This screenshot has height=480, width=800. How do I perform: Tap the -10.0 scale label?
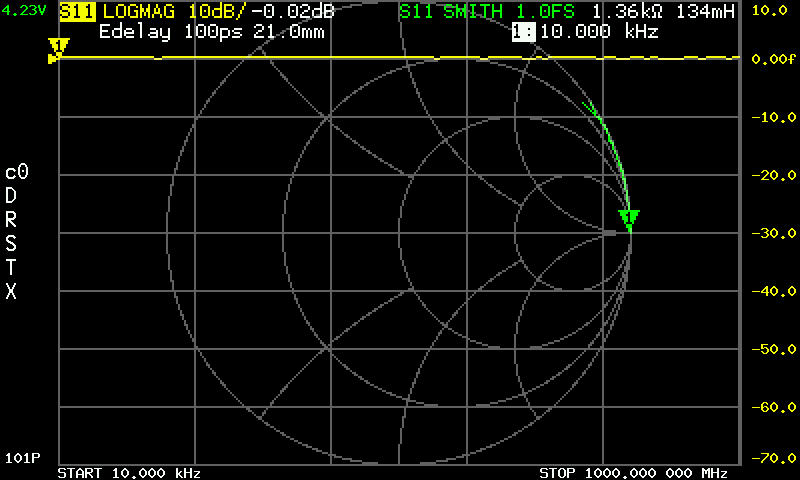point(773,117)
